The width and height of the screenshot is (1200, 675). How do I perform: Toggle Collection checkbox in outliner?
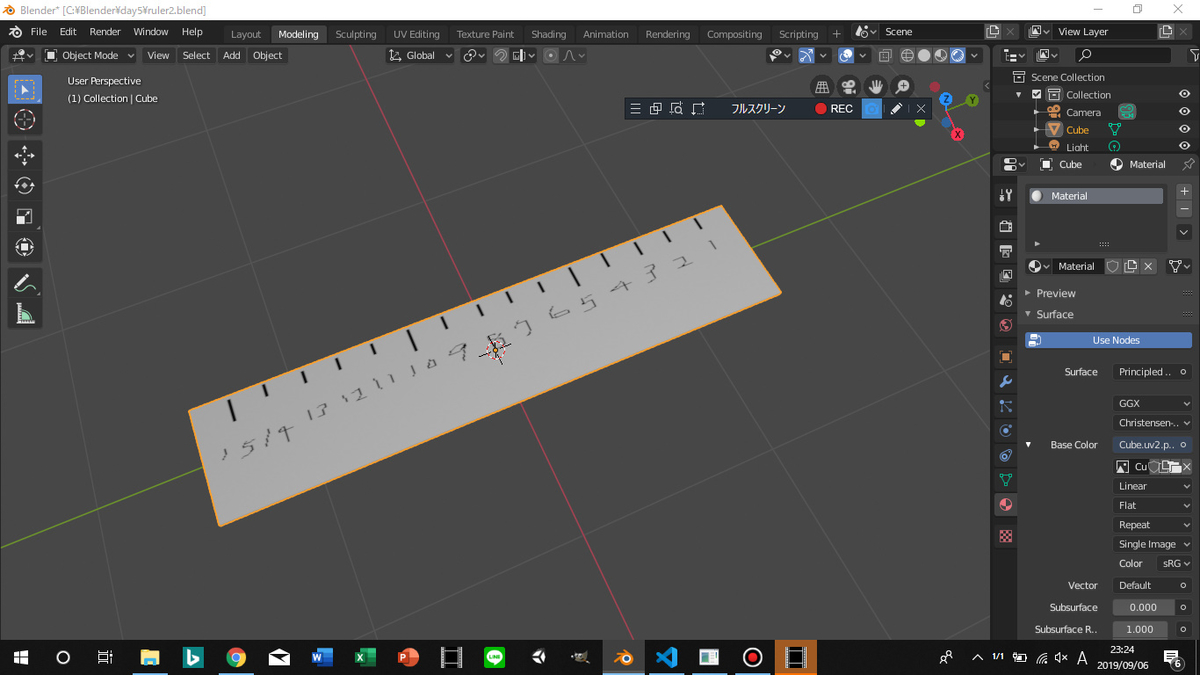[x=1037, y=95]
